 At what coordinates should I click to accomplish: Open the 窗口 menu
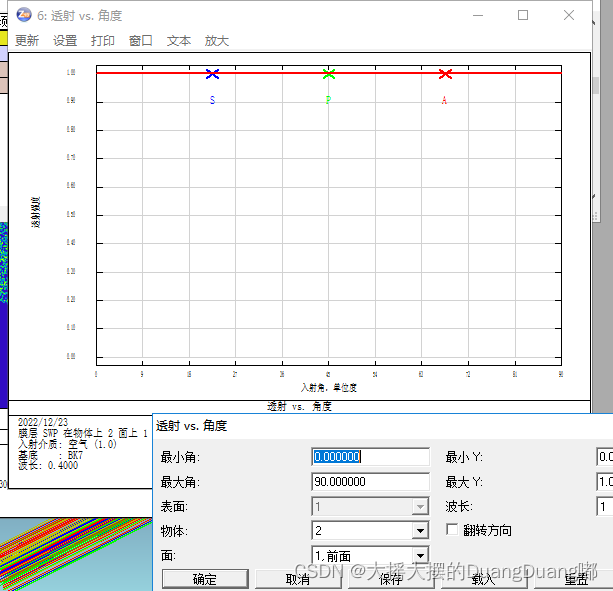[141, 40]
